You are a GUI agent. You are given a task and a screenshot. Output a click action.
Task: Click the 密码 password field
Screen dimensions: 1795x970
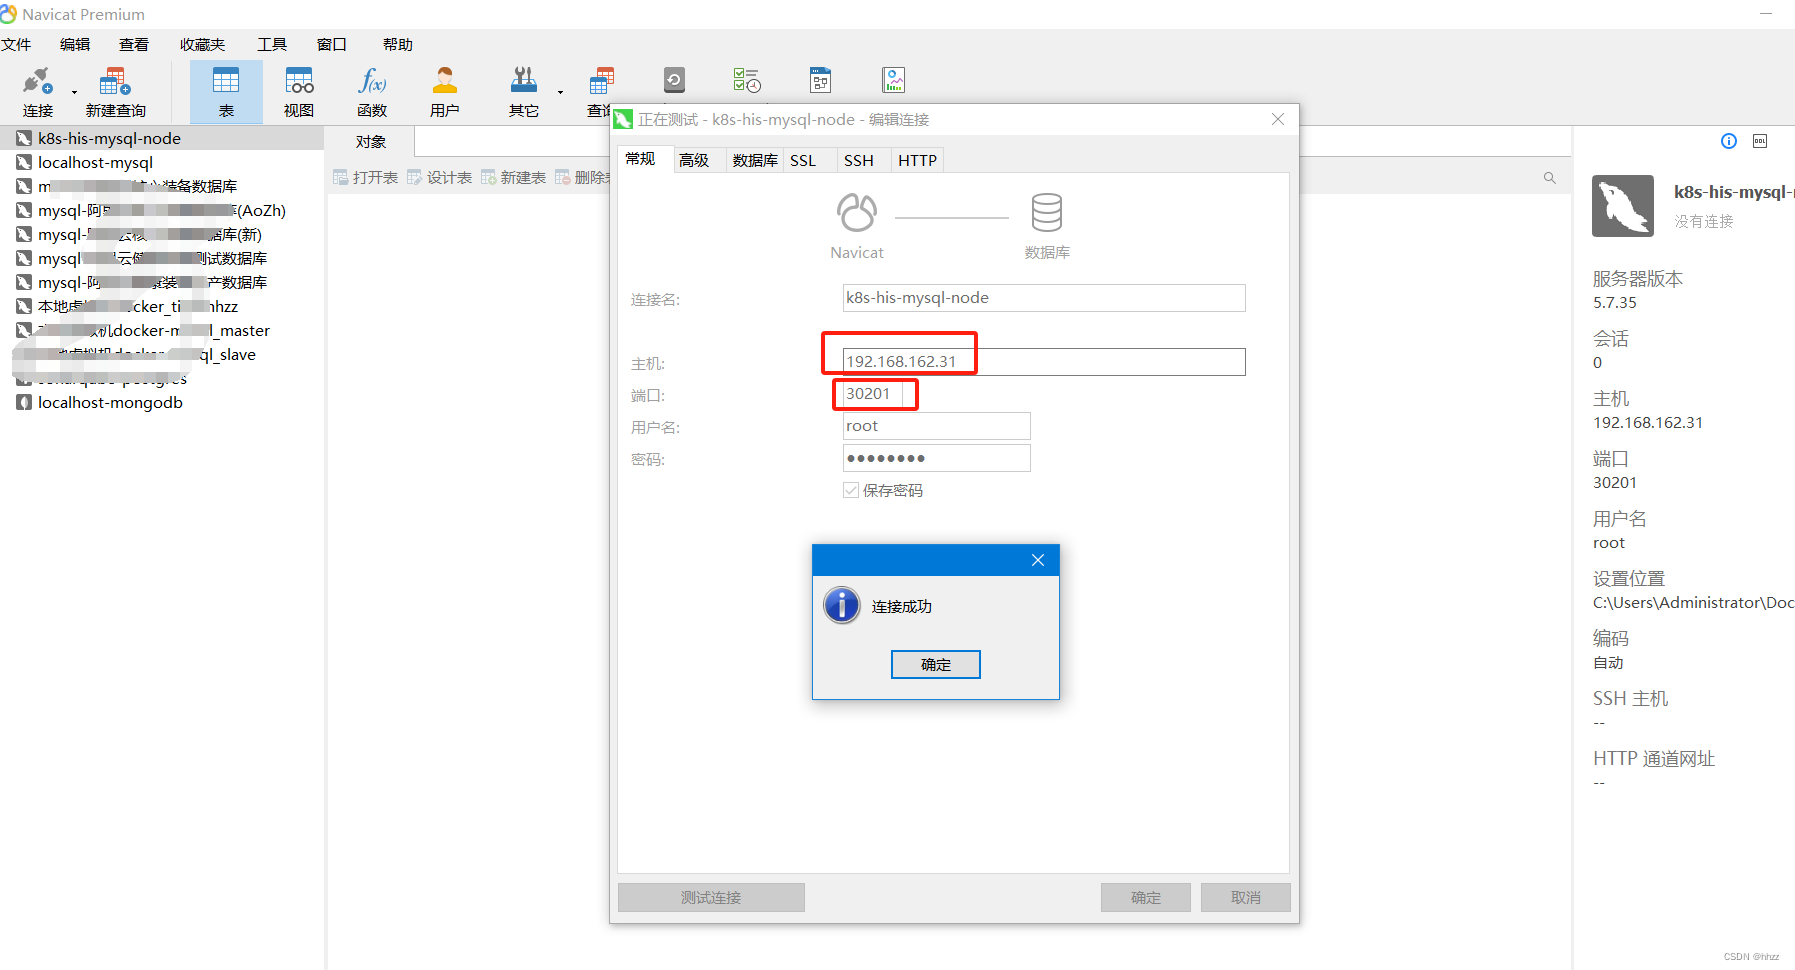click(936, 458)
